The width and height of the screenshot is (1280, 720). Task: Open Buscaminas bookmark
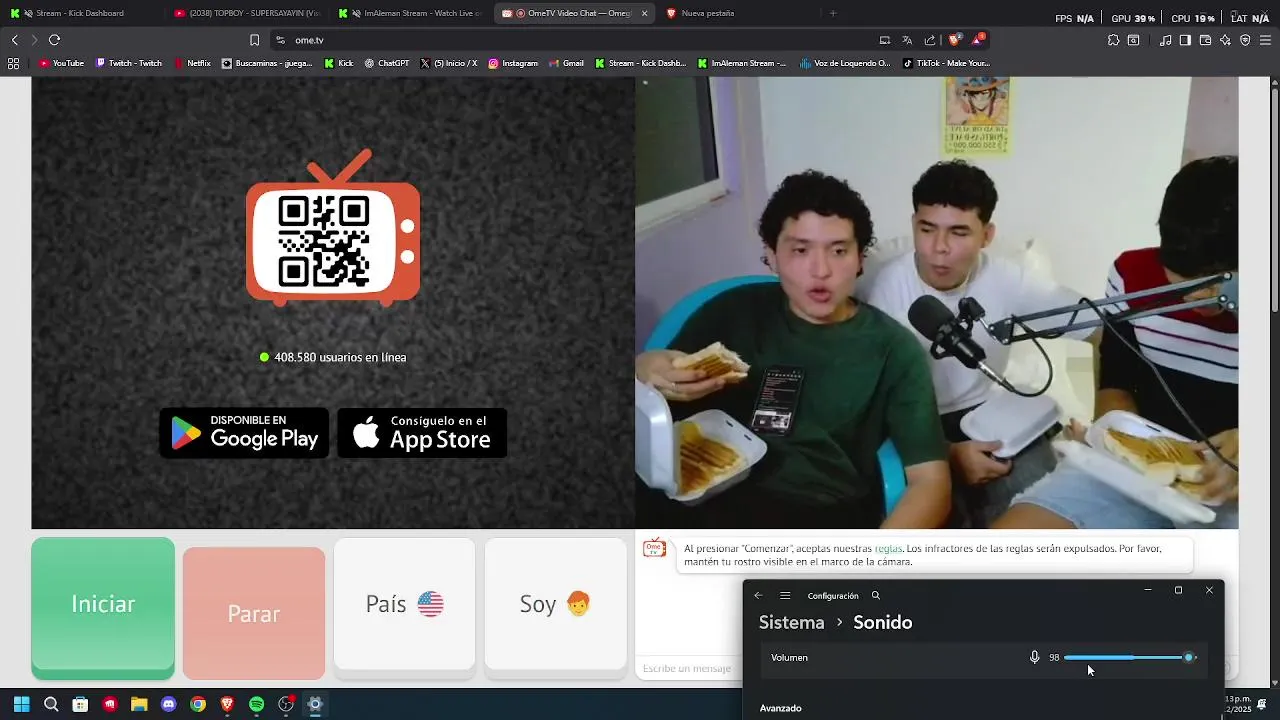click(x=267, y=63)
